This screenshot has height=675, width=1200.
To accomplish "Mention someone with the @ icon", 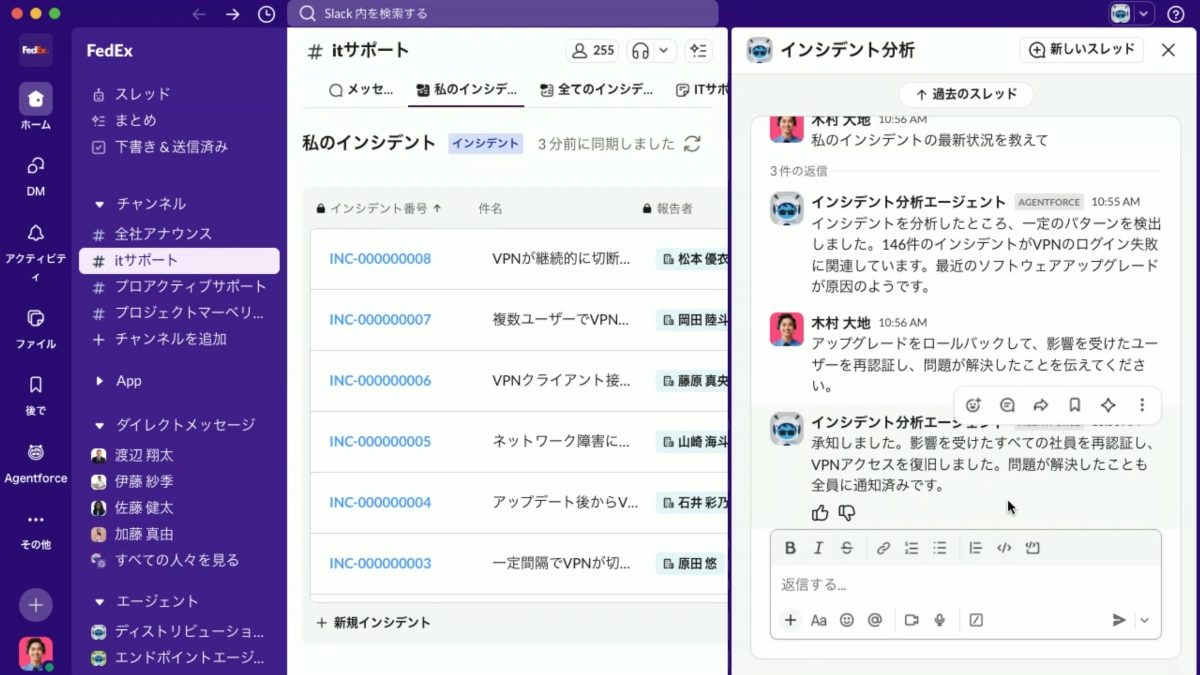I will pos(875,620).
